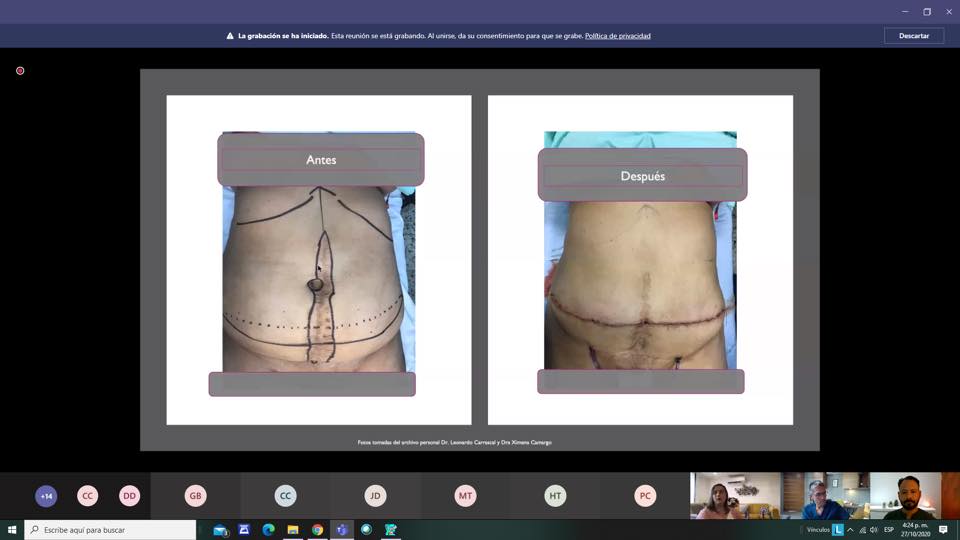
Task: Switch ESP input language indicator
Action: [x=889, y=530]
